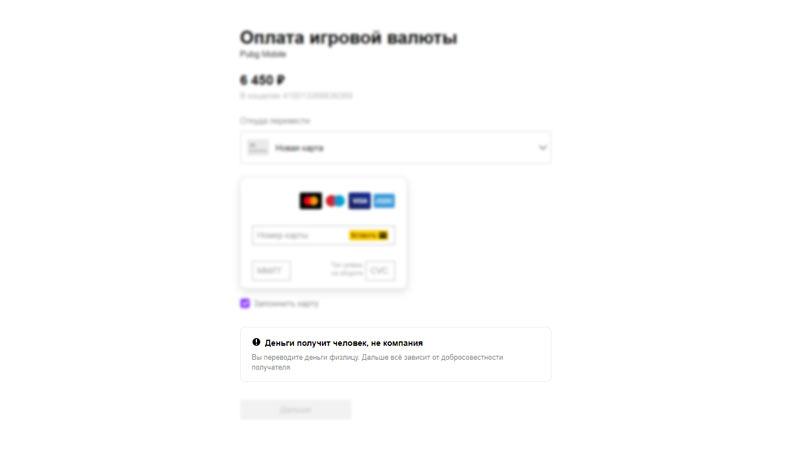Click the Maestro logo icon
Image resolution: width=800 pixels, height=450 pixels.
335,201
